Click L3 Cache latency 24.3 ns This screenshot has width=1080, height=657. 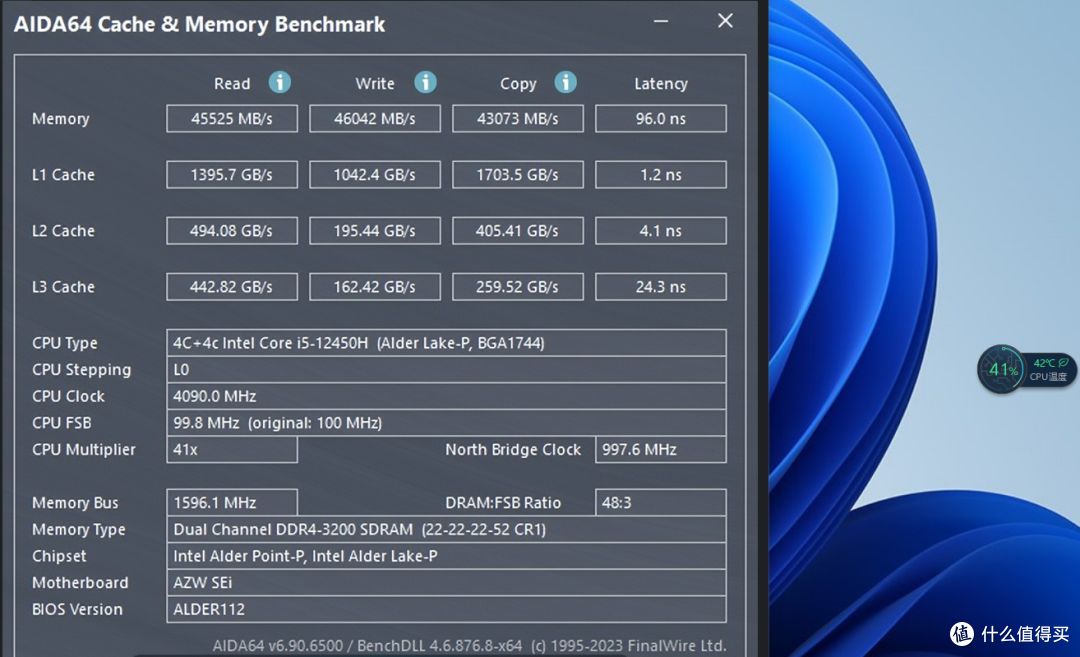661,287
